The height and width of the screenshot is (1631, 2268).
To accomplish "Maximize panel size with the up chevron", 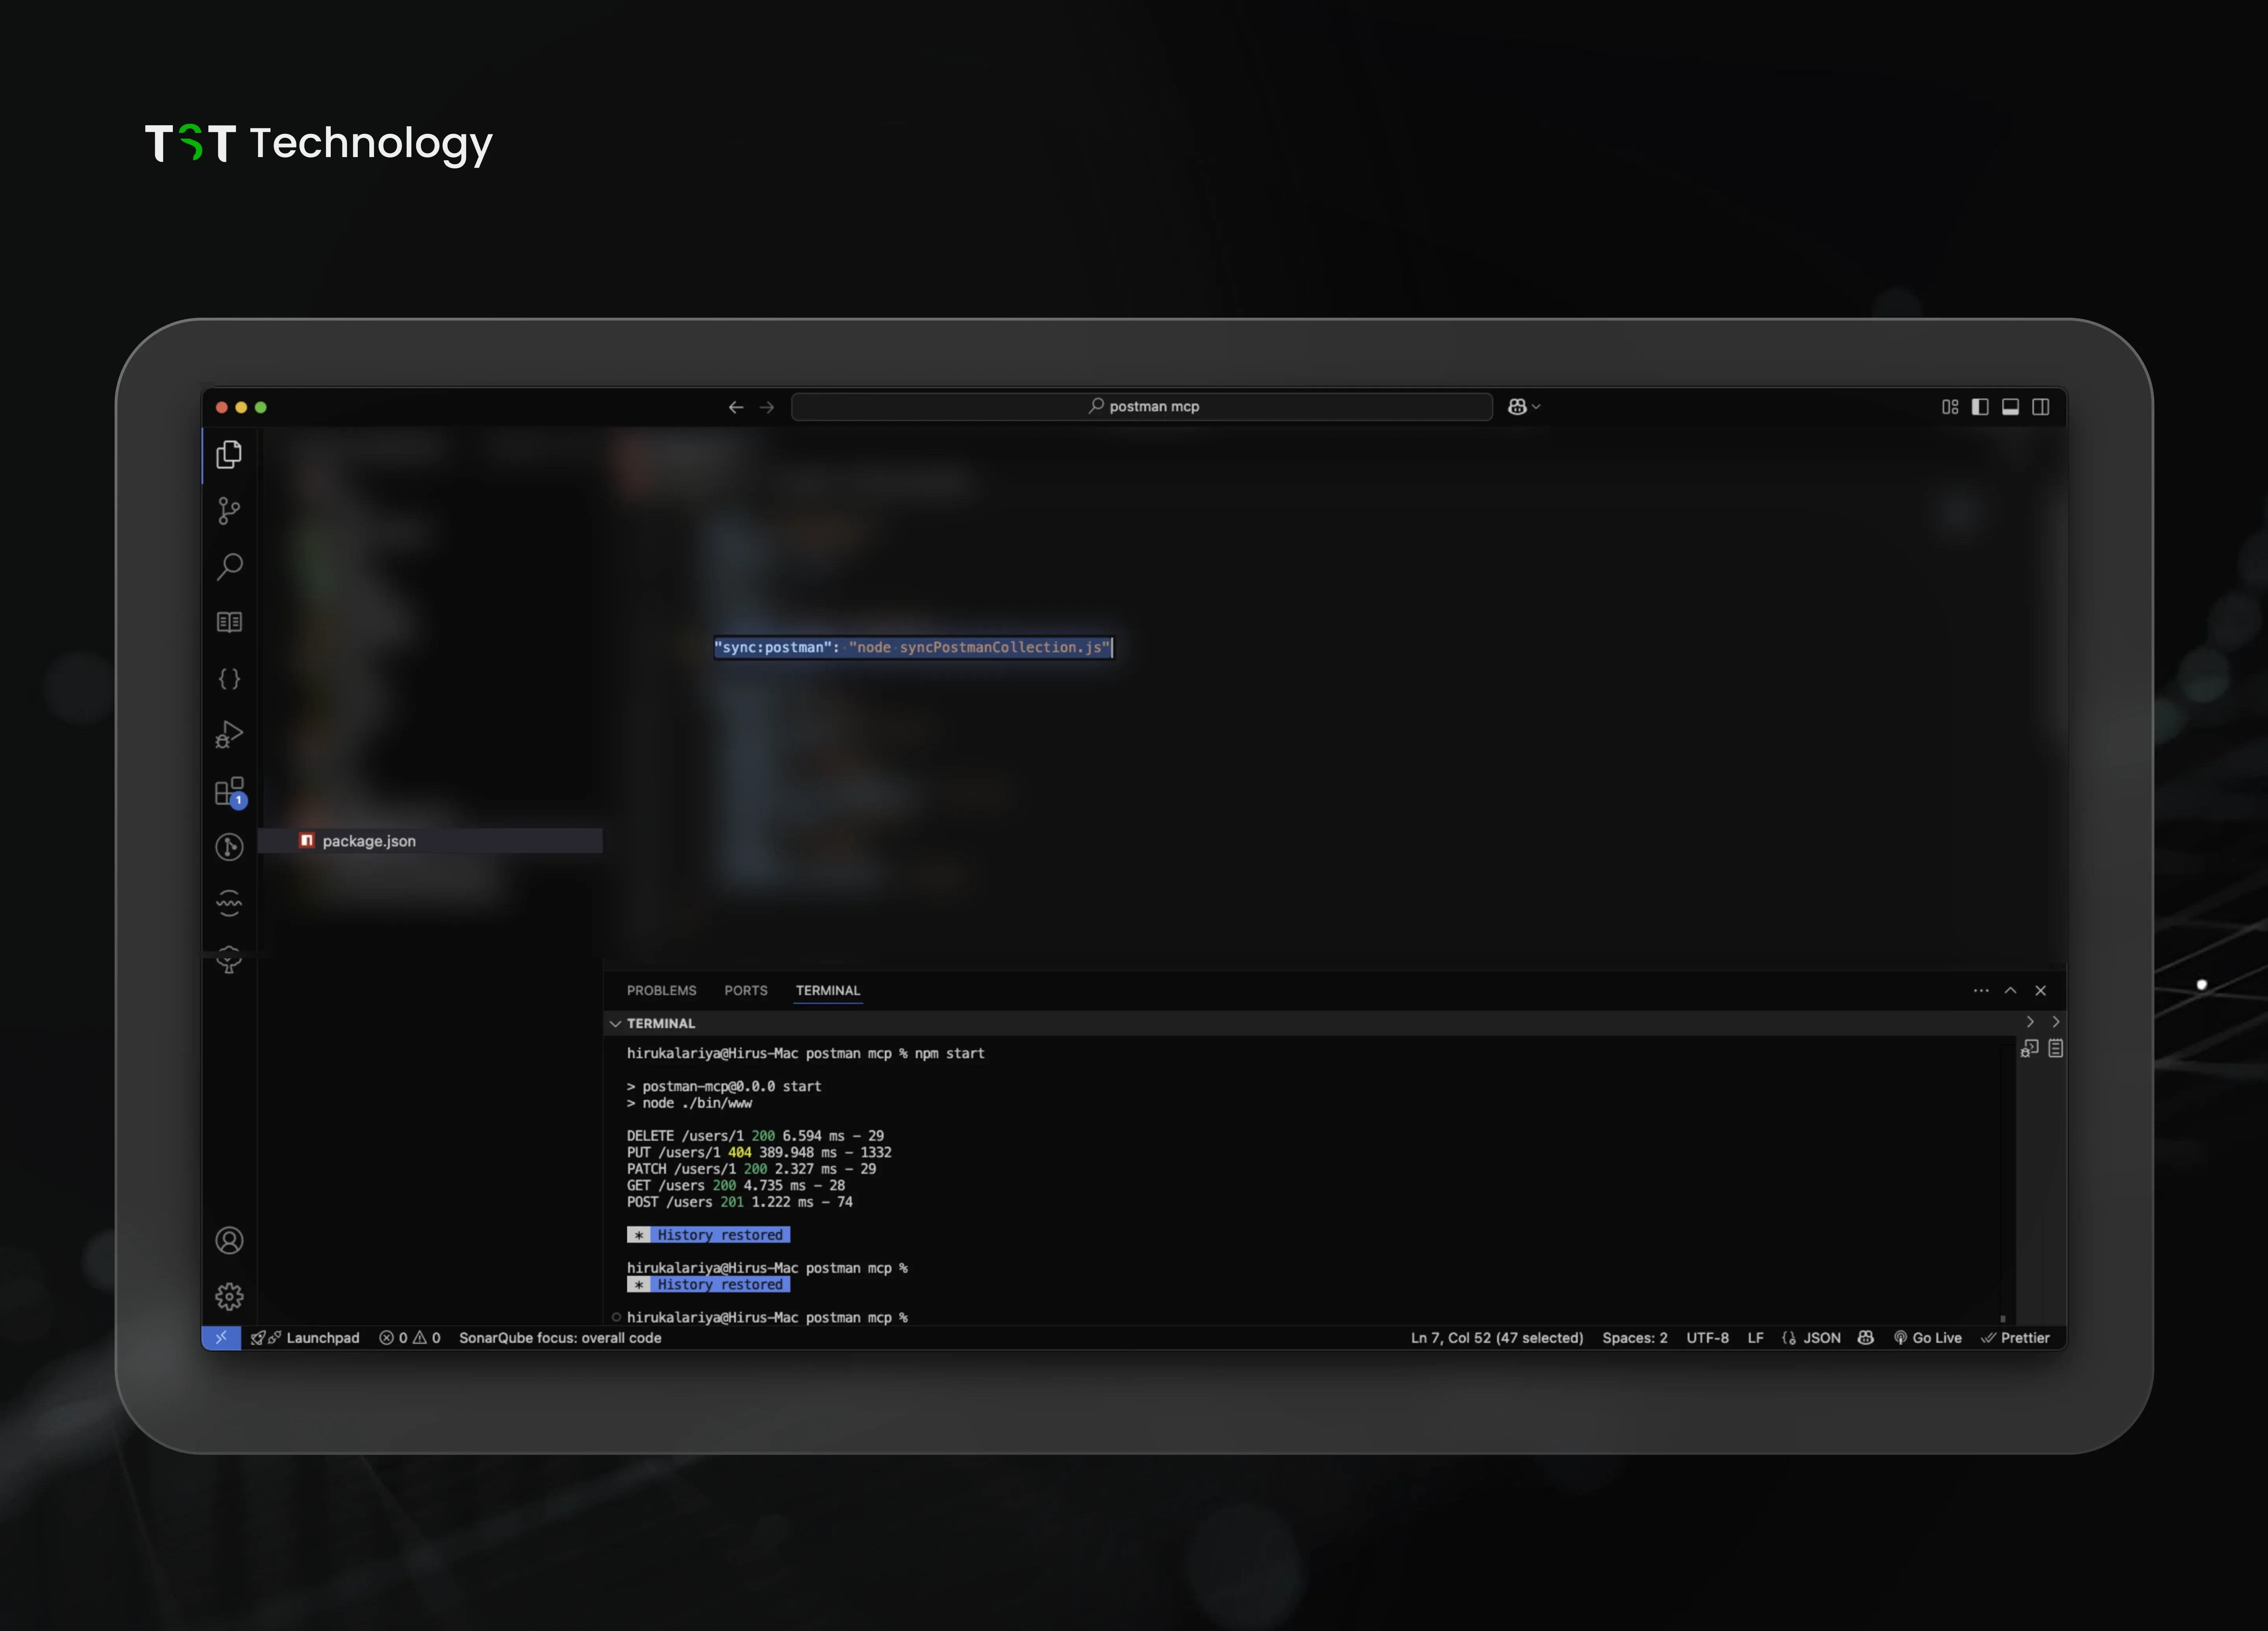I will (x=2011, y=991).
